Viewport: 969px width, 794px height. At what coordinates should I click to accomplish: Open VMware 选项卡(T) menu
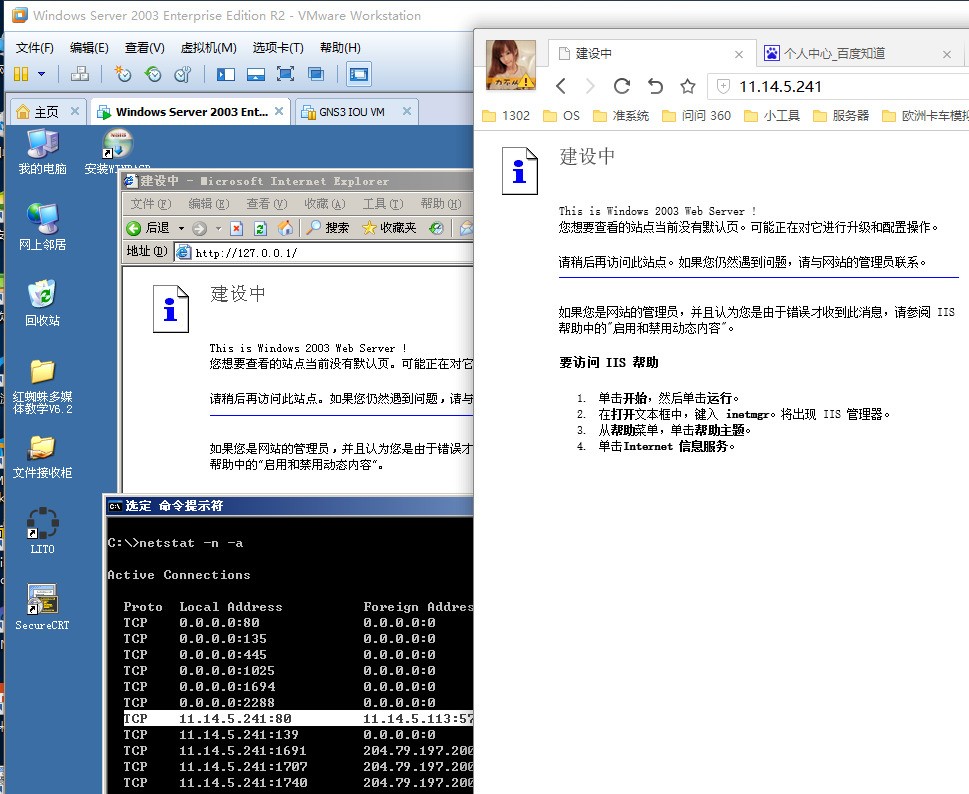[x=278, y=48]
